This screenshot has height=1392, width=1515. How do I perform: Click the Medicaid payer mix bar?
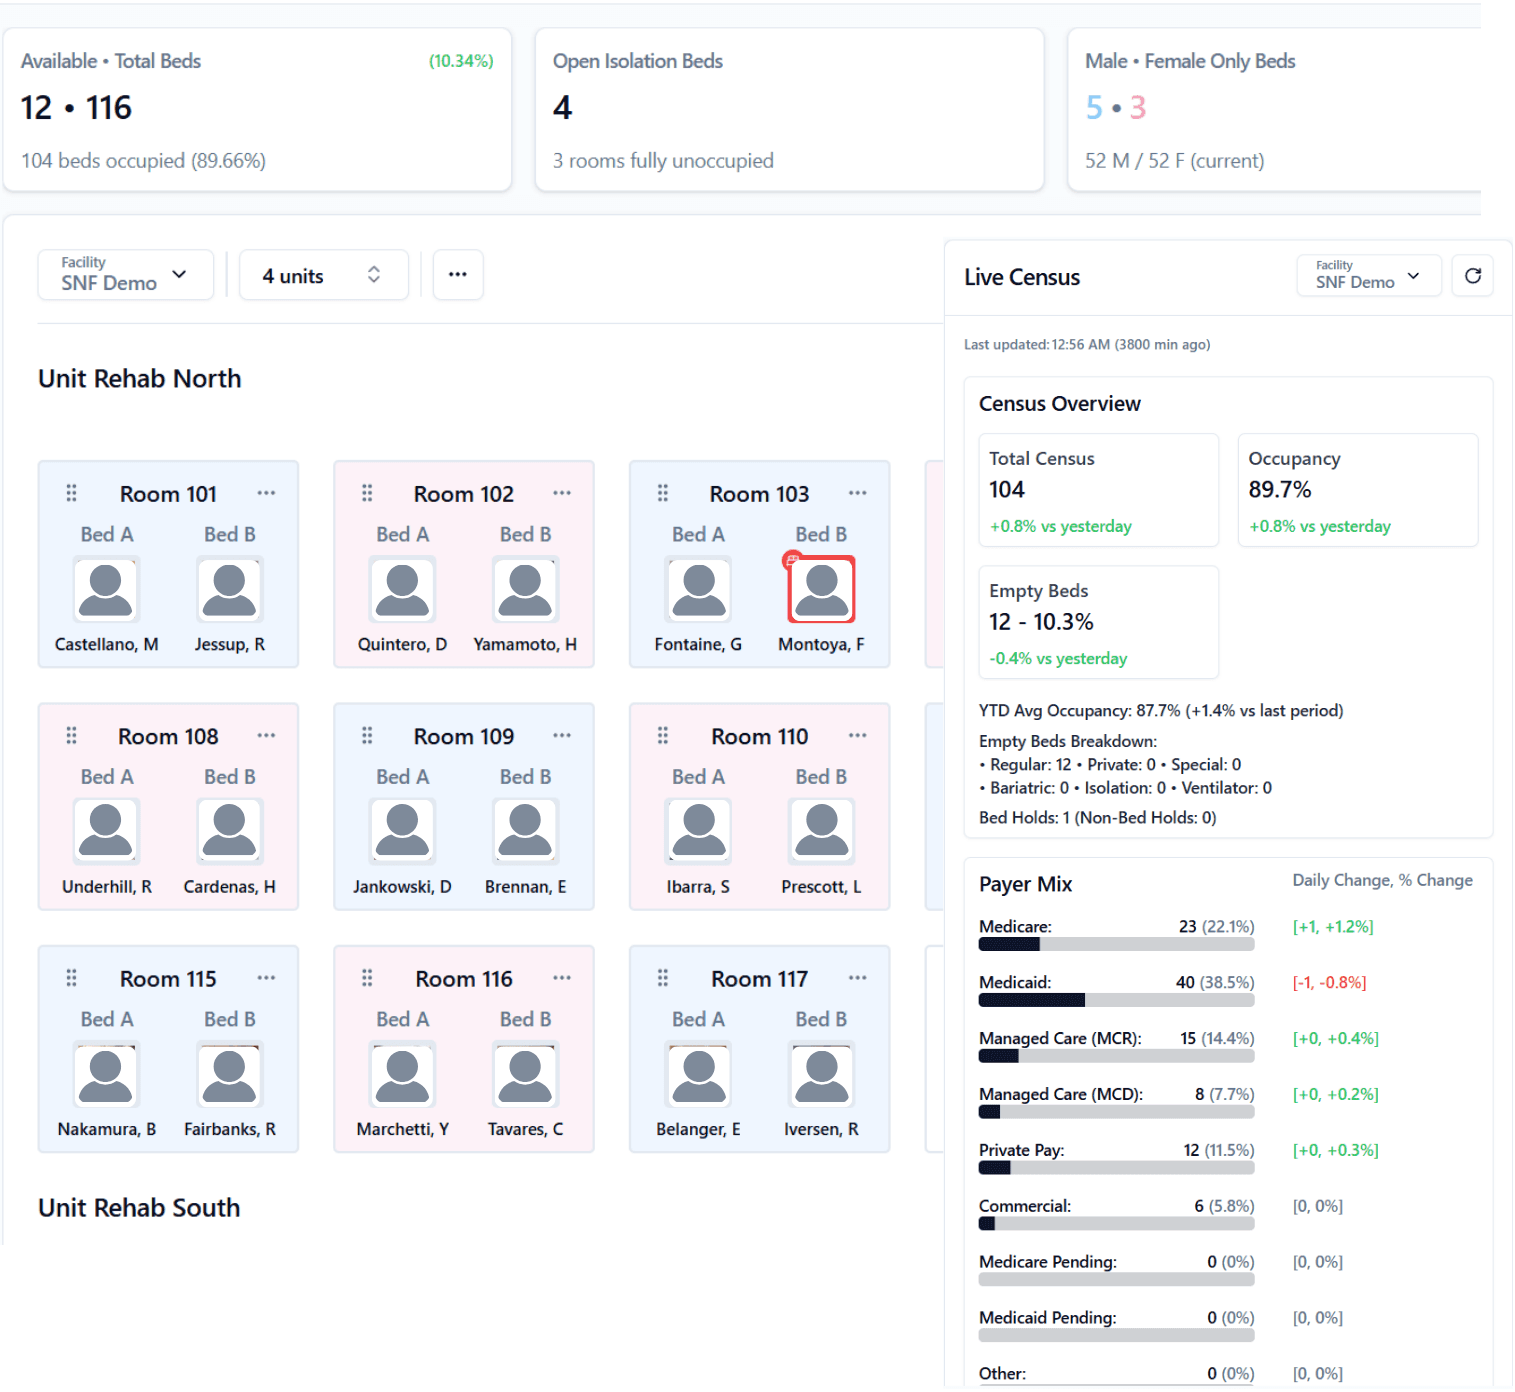1116,1000
